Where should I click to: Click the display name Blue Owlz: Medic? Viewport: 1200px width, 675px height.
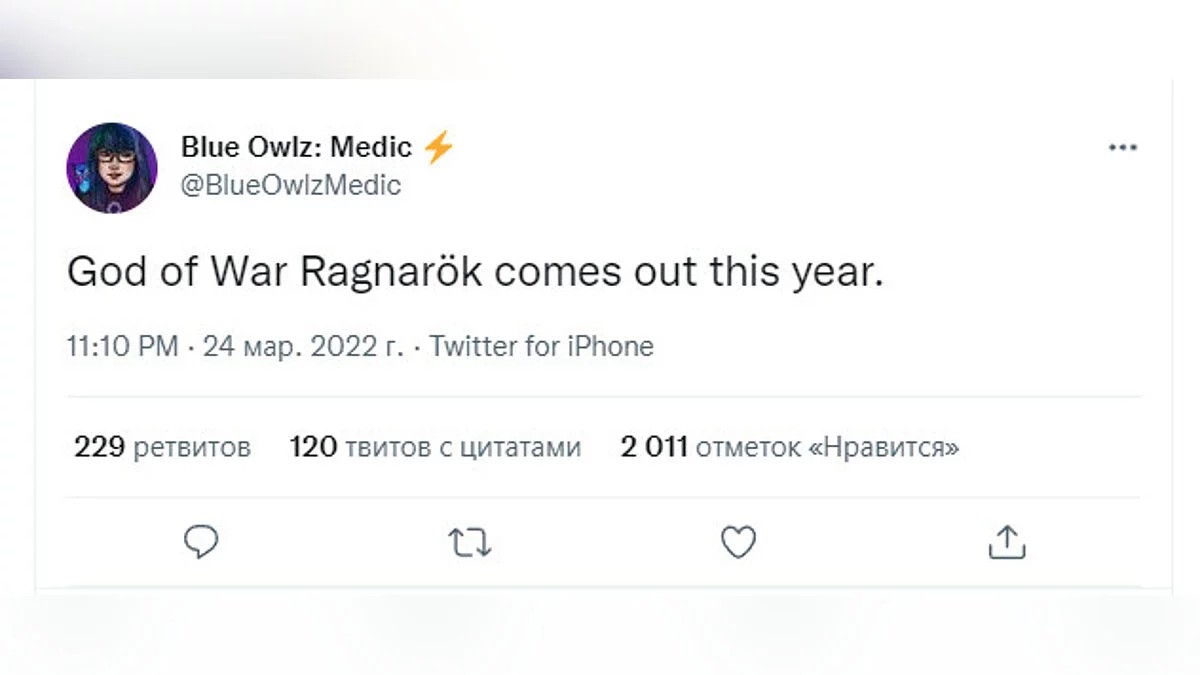(x=296, y=147)
